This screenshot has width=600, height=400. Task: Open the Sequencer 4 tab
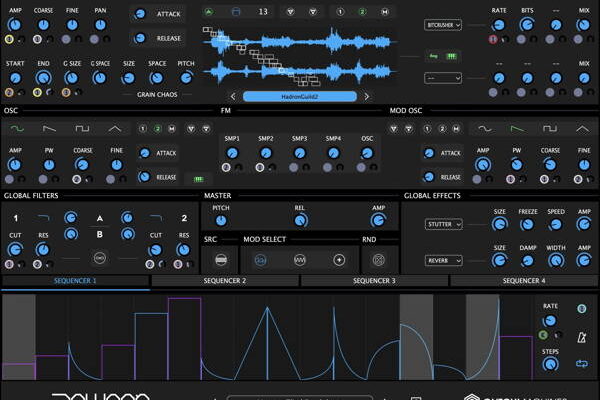pos(524,282)
